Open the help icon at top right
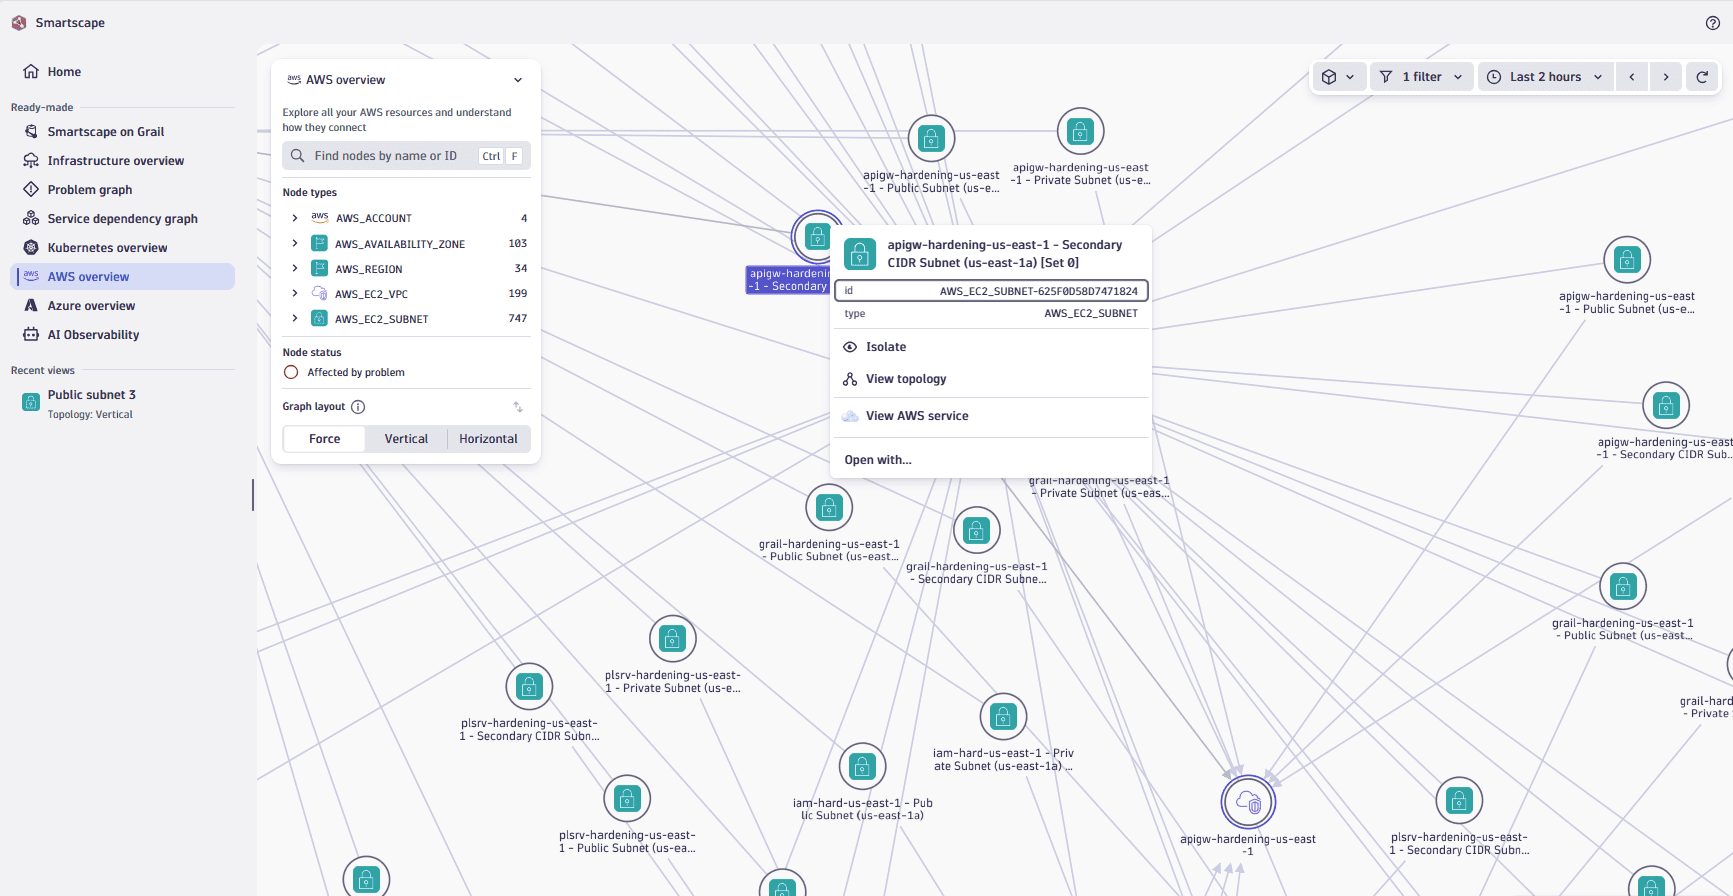 point(1712,23)
